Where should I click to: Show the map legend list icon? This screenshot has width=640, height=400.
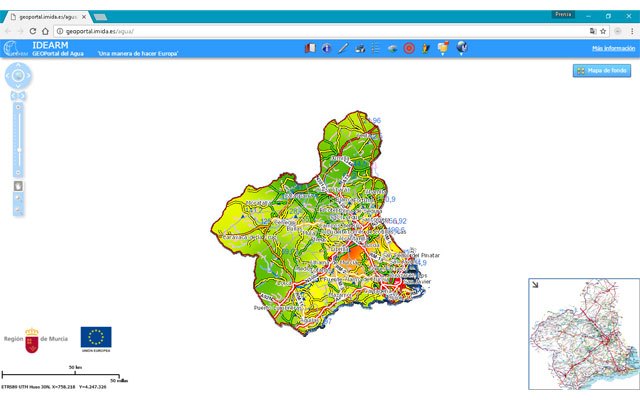click(376, 48)
